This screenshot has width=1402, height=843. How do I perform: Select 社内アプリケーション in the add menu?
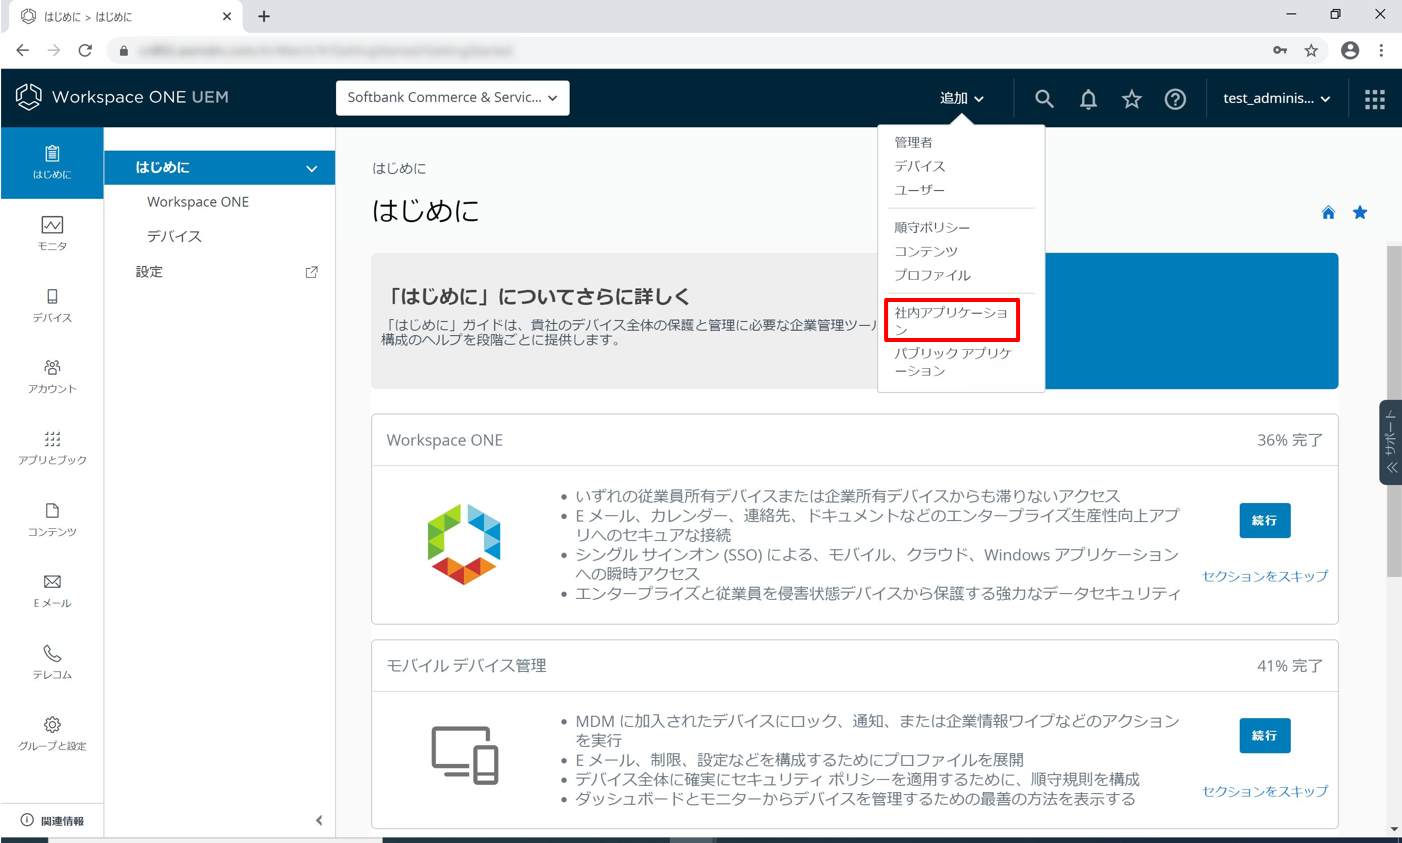click(951, 320)
